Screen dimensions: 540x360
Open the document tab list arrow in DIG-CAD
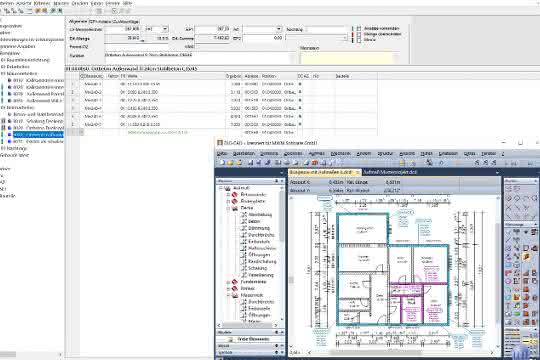[x=497, y=172]
